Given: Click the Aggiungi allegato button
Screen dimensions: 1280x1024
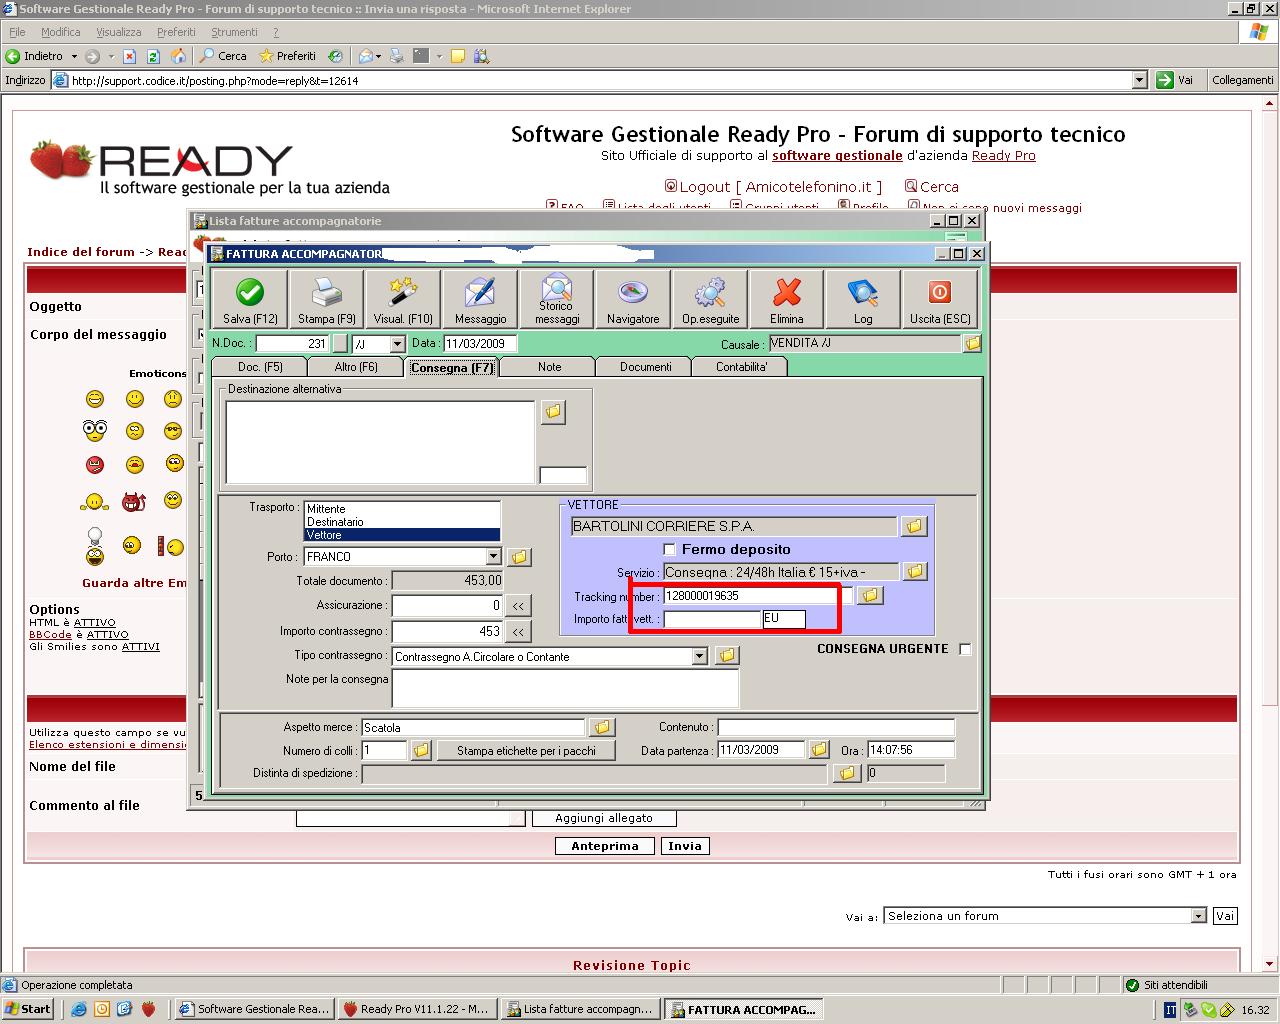Looking at the screenshot, I should point(604,818).
